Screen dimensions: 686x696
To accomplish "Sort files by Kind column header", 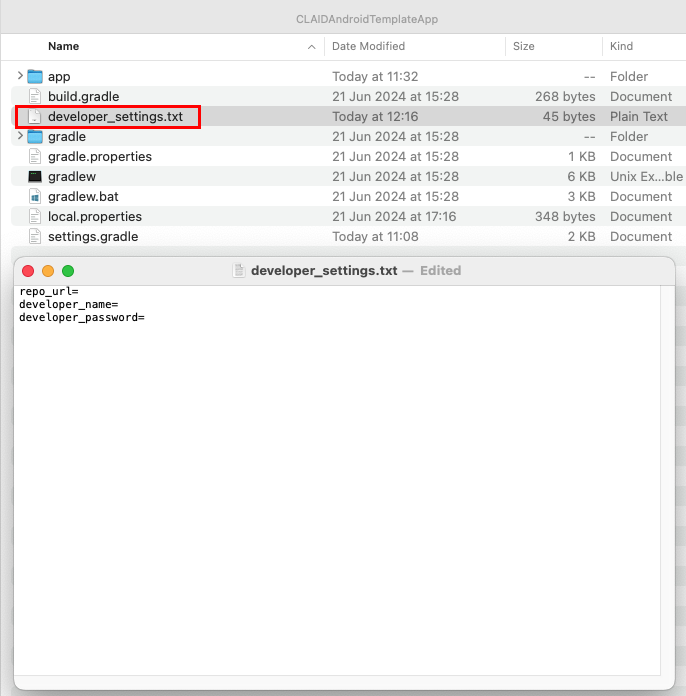I will point(621,46).
